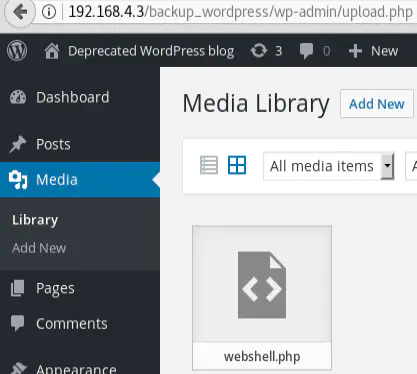This screenshot has height=374, width=417.
Task: Switch to grid view icon
Action: [237, 165]
